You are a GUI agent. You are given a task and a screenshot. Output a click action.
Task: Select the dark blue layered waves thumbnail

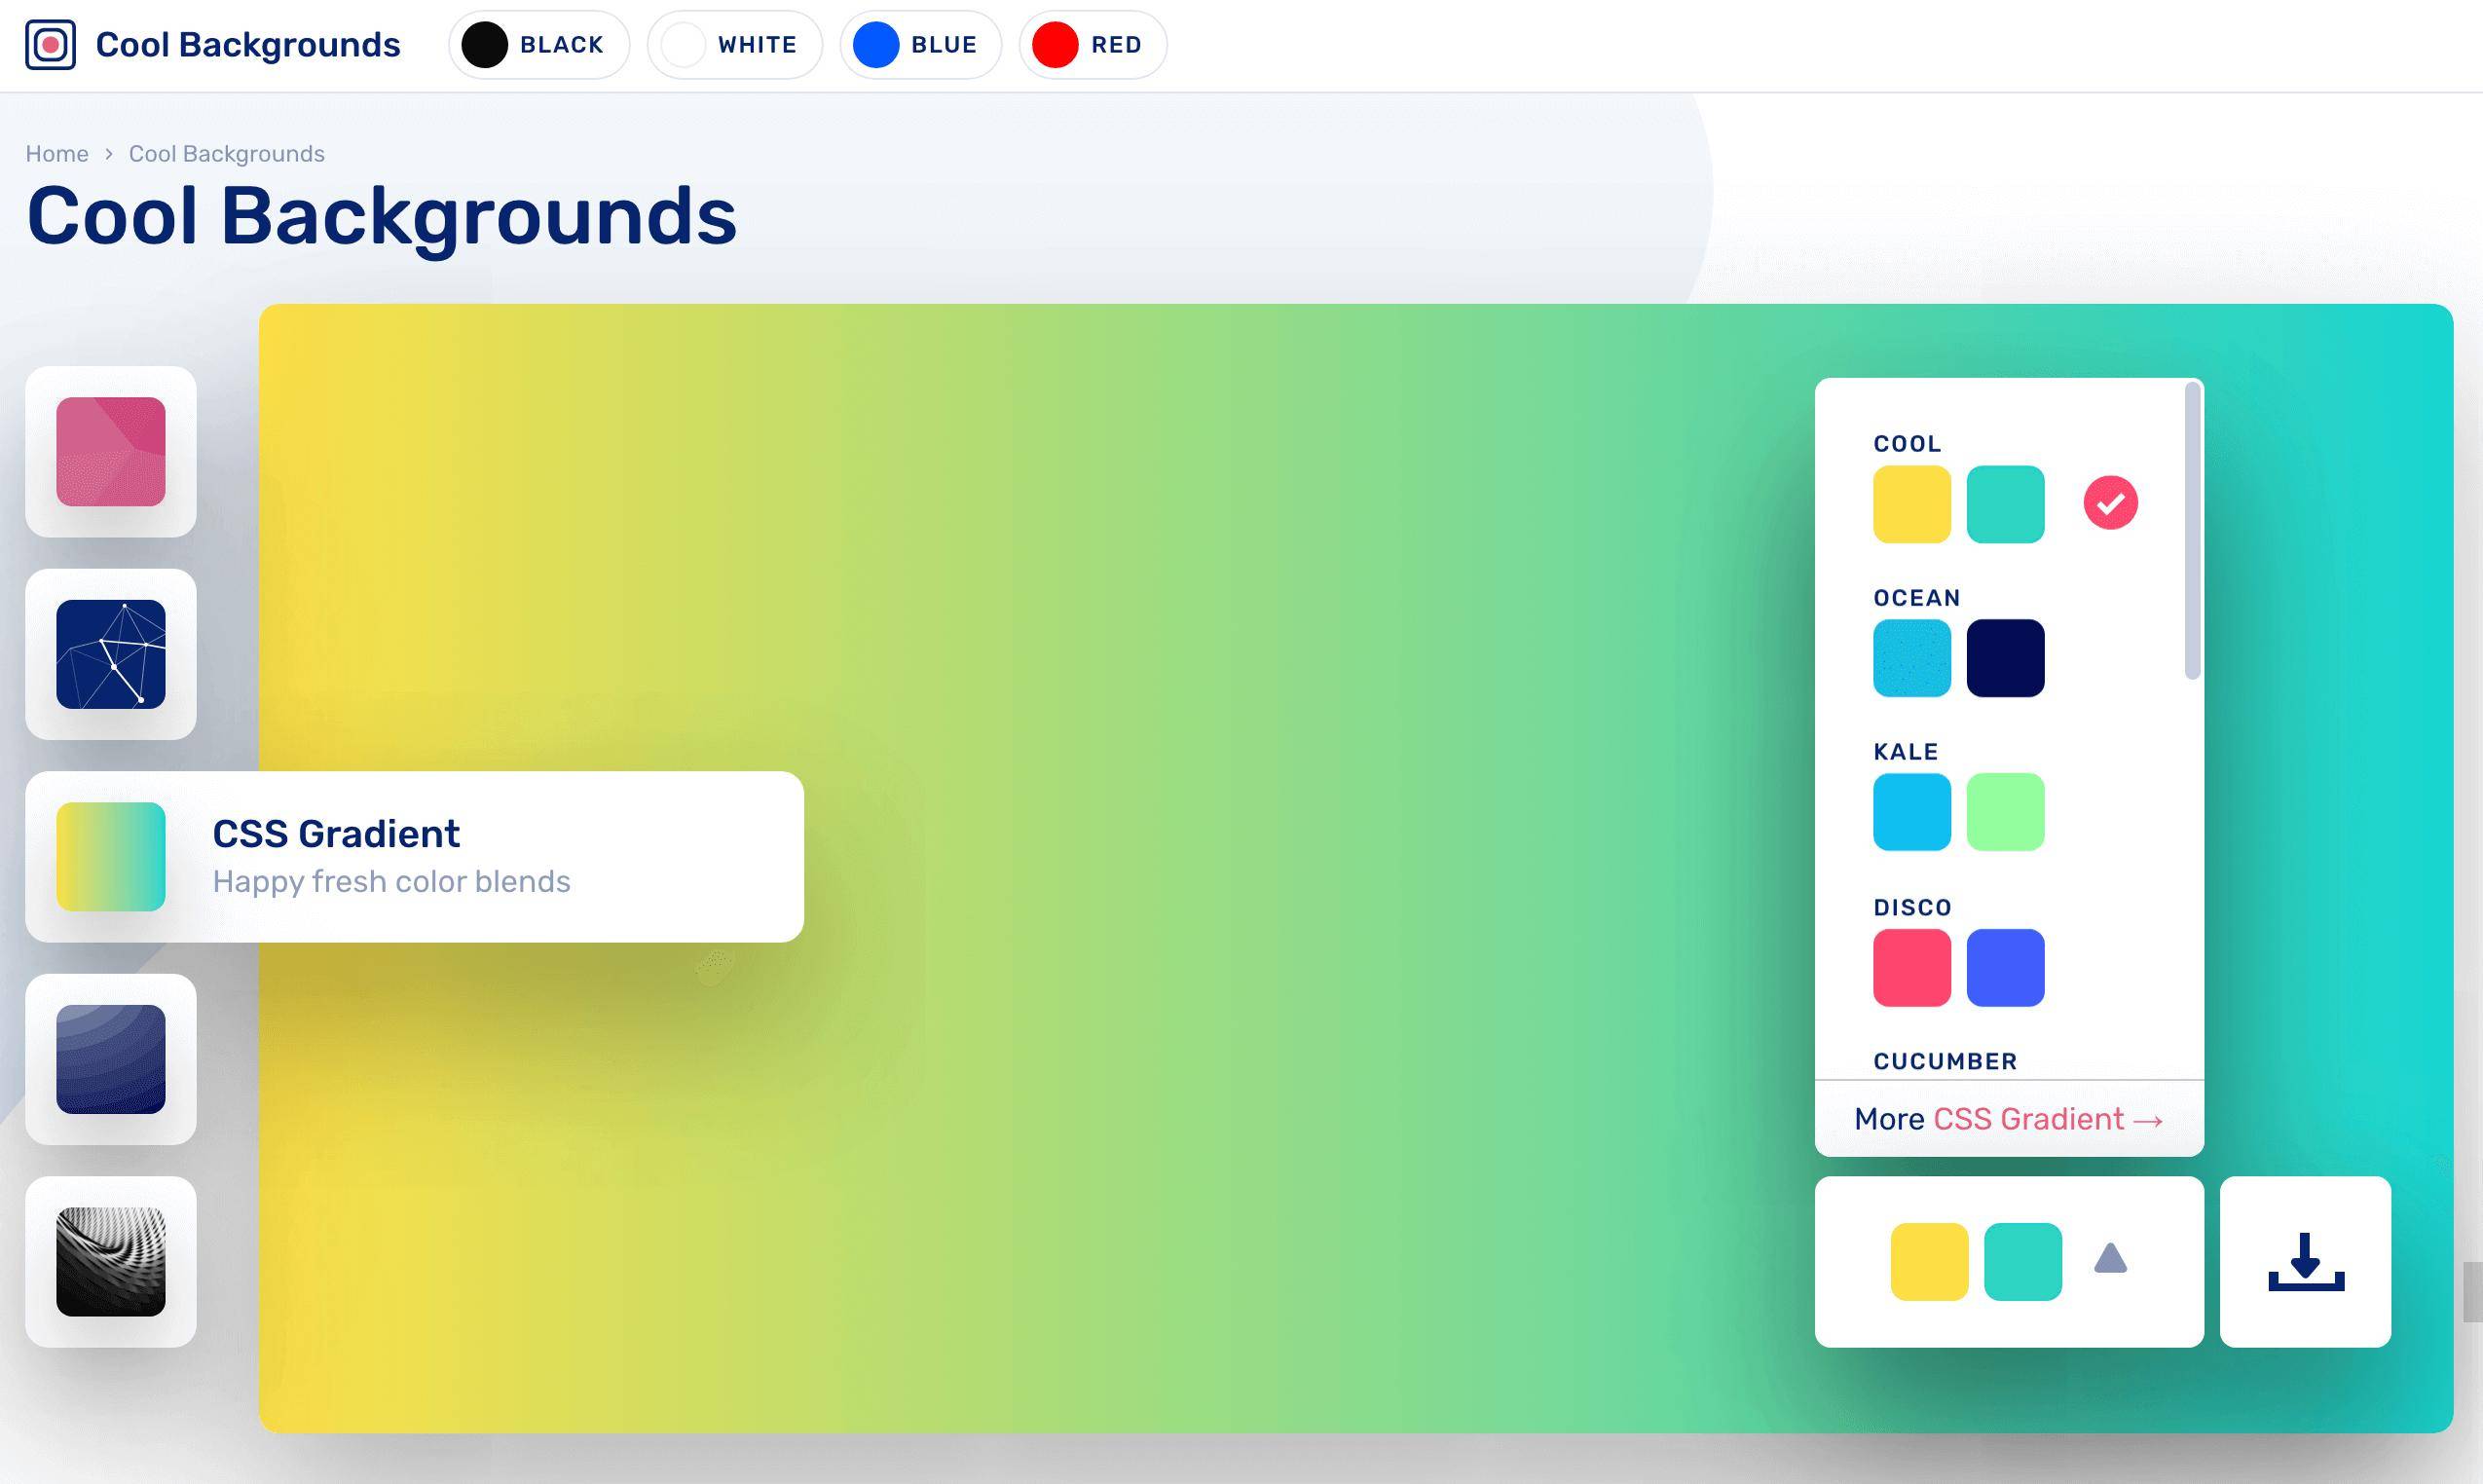click(111, 1059)
